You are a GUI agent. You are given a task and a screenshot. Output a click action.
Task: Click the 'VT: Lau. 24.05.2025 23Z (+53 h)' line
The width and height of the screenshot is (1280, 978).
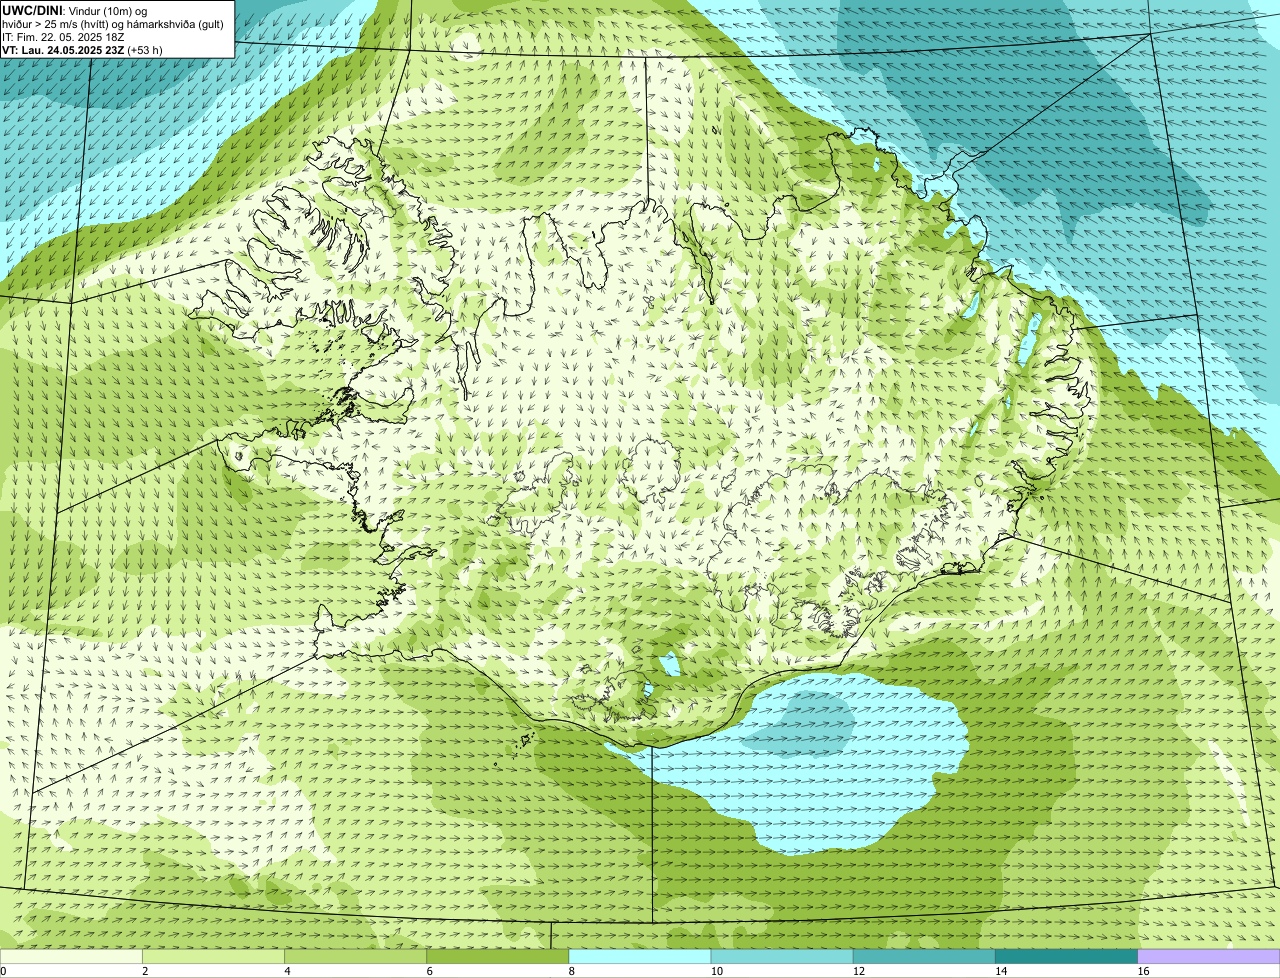(82, 49)
